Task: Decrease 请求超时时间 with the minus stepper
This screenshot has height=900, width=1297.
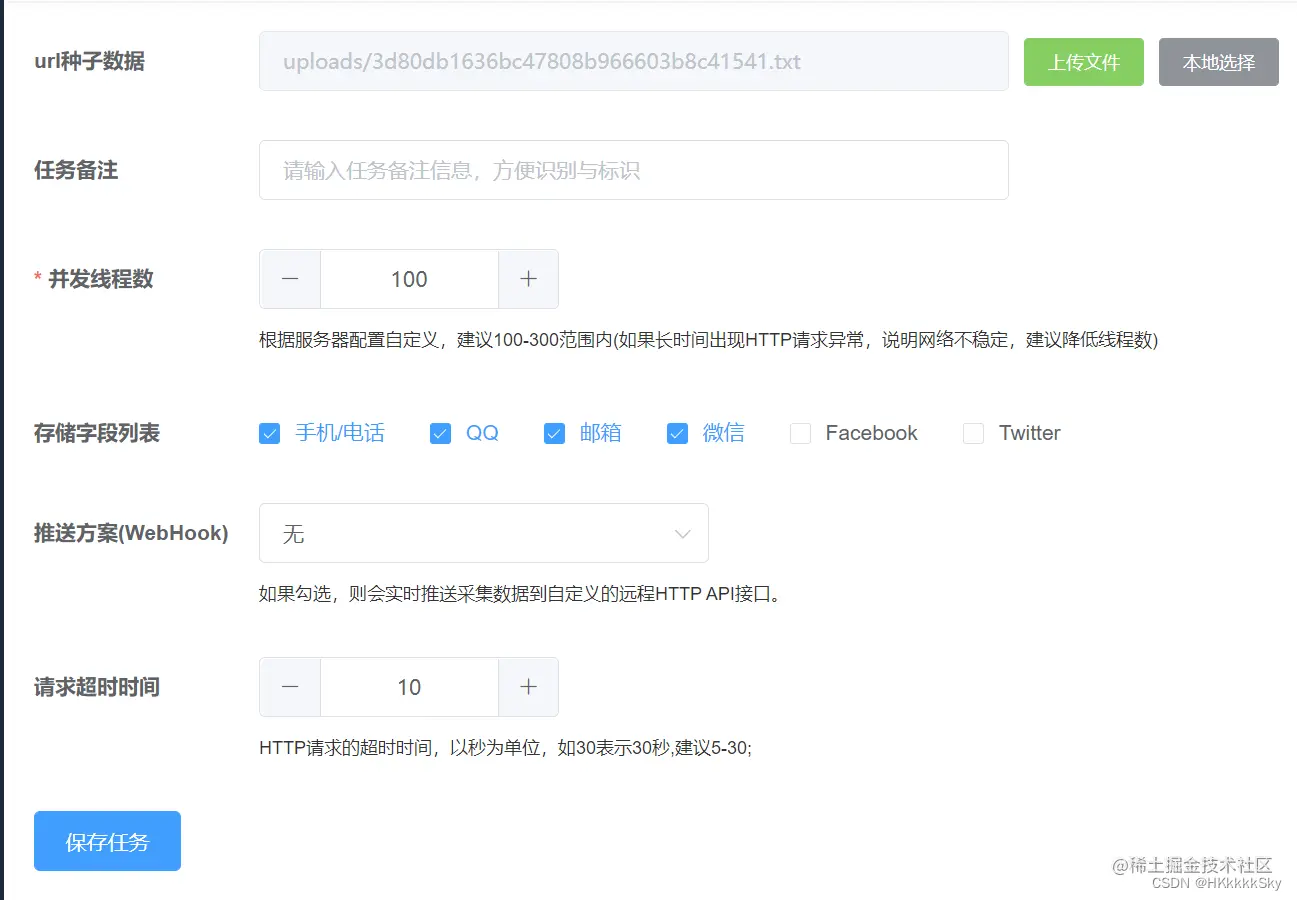Action: (289, 687)
